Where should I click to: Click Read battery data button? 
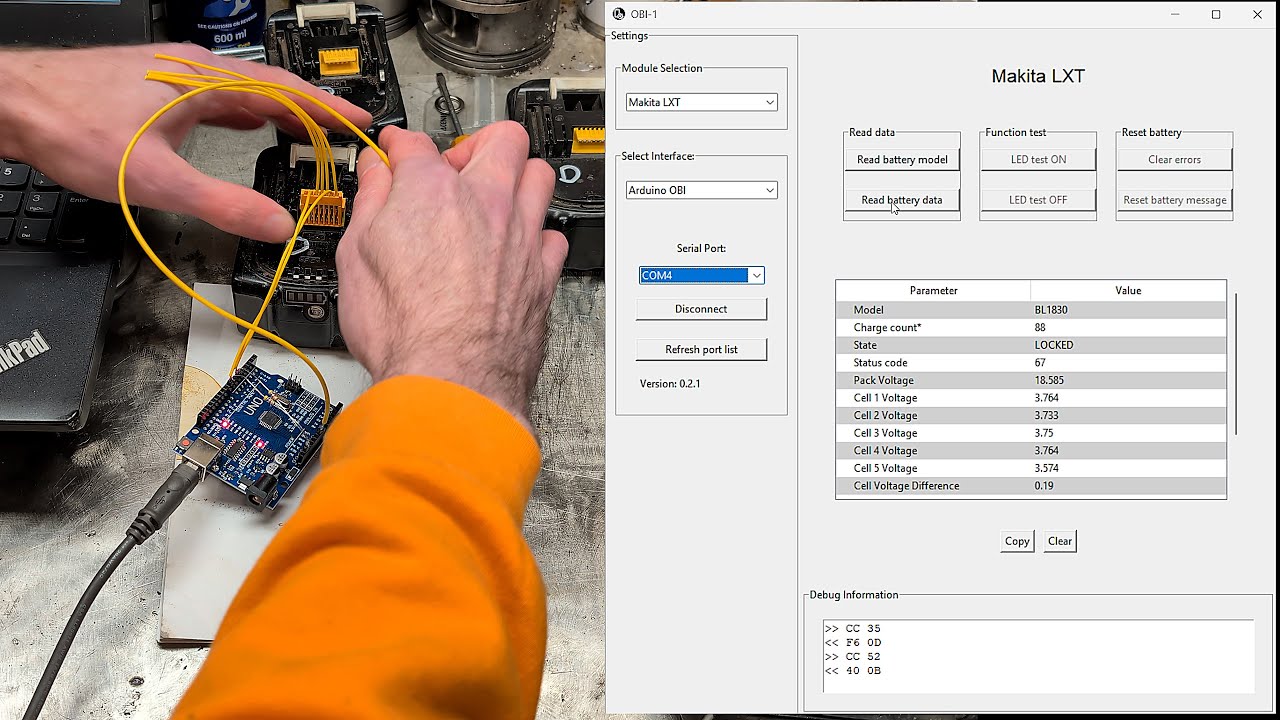click(x=902, y=200)
